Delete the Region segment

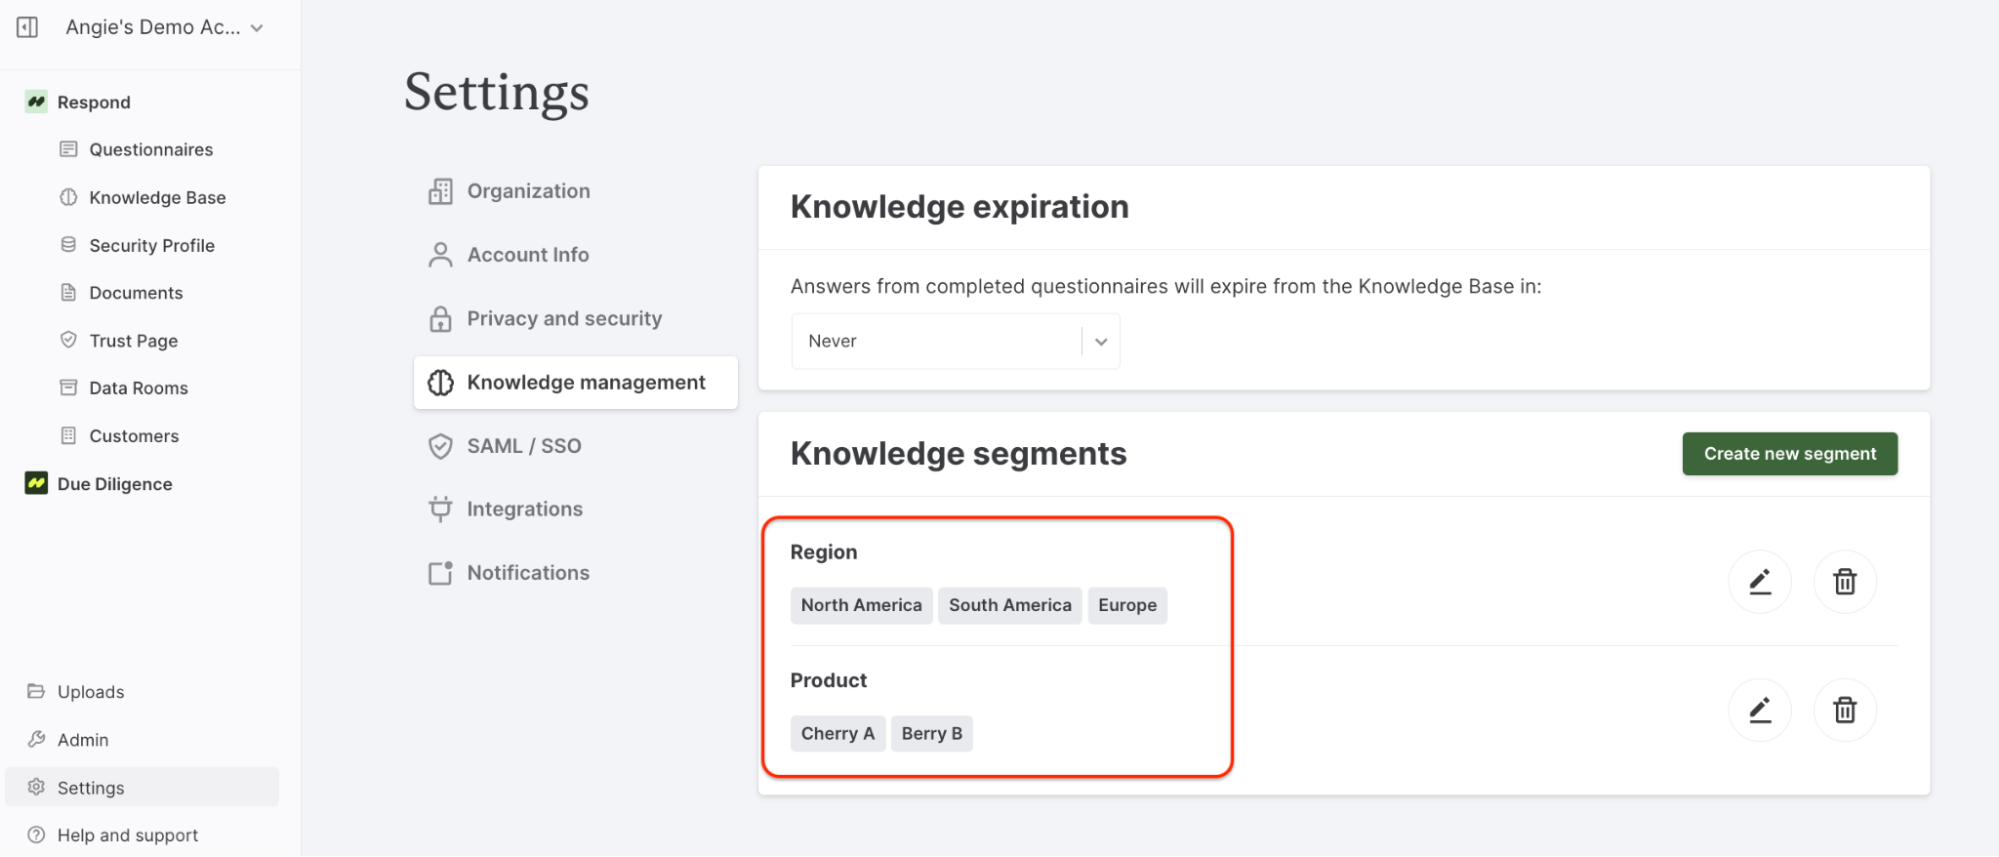pyautogui.click(x=1844, y=581)
